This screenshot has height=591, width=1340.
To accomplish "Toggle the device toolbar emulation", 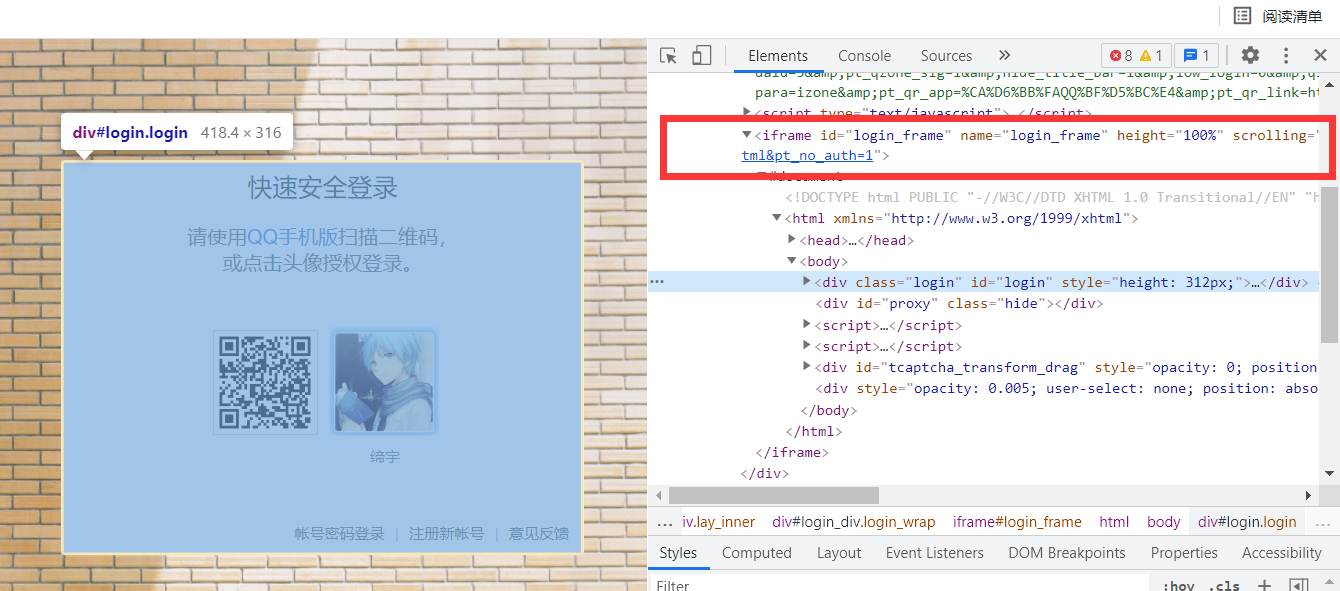I will point(701,55).
